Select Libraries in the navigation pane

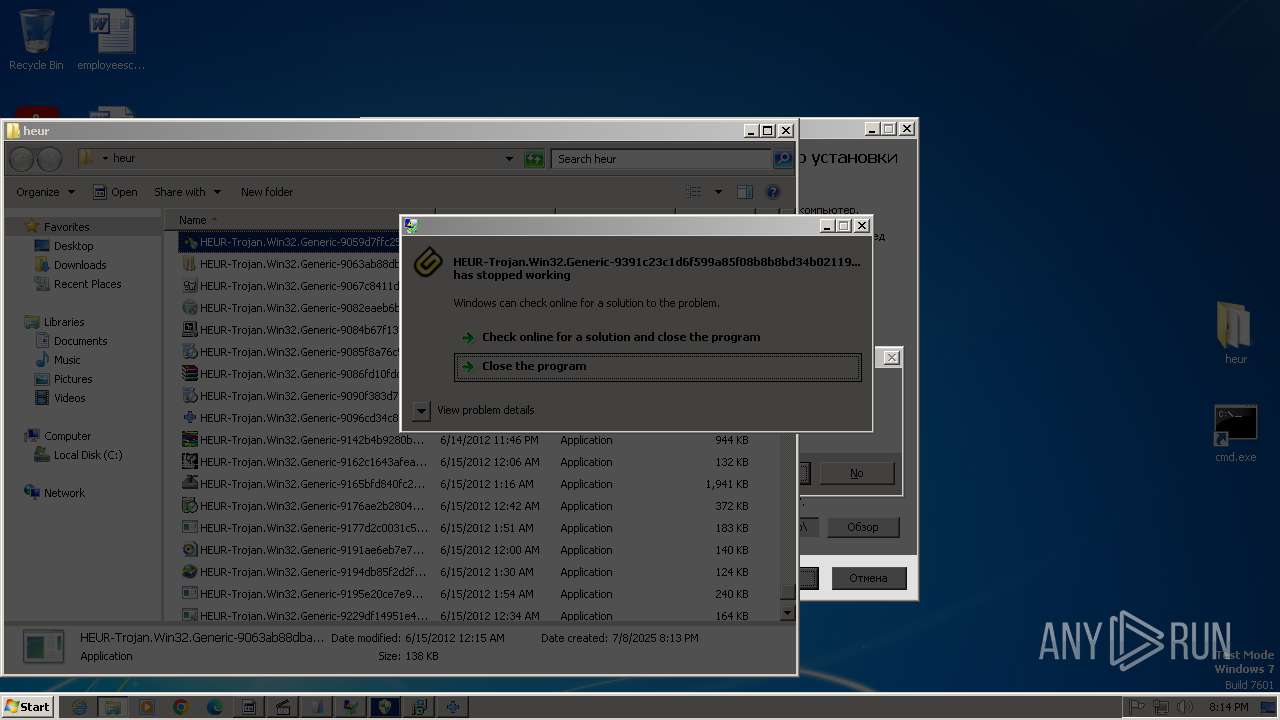pyautogui.click(x=64, y=322)
